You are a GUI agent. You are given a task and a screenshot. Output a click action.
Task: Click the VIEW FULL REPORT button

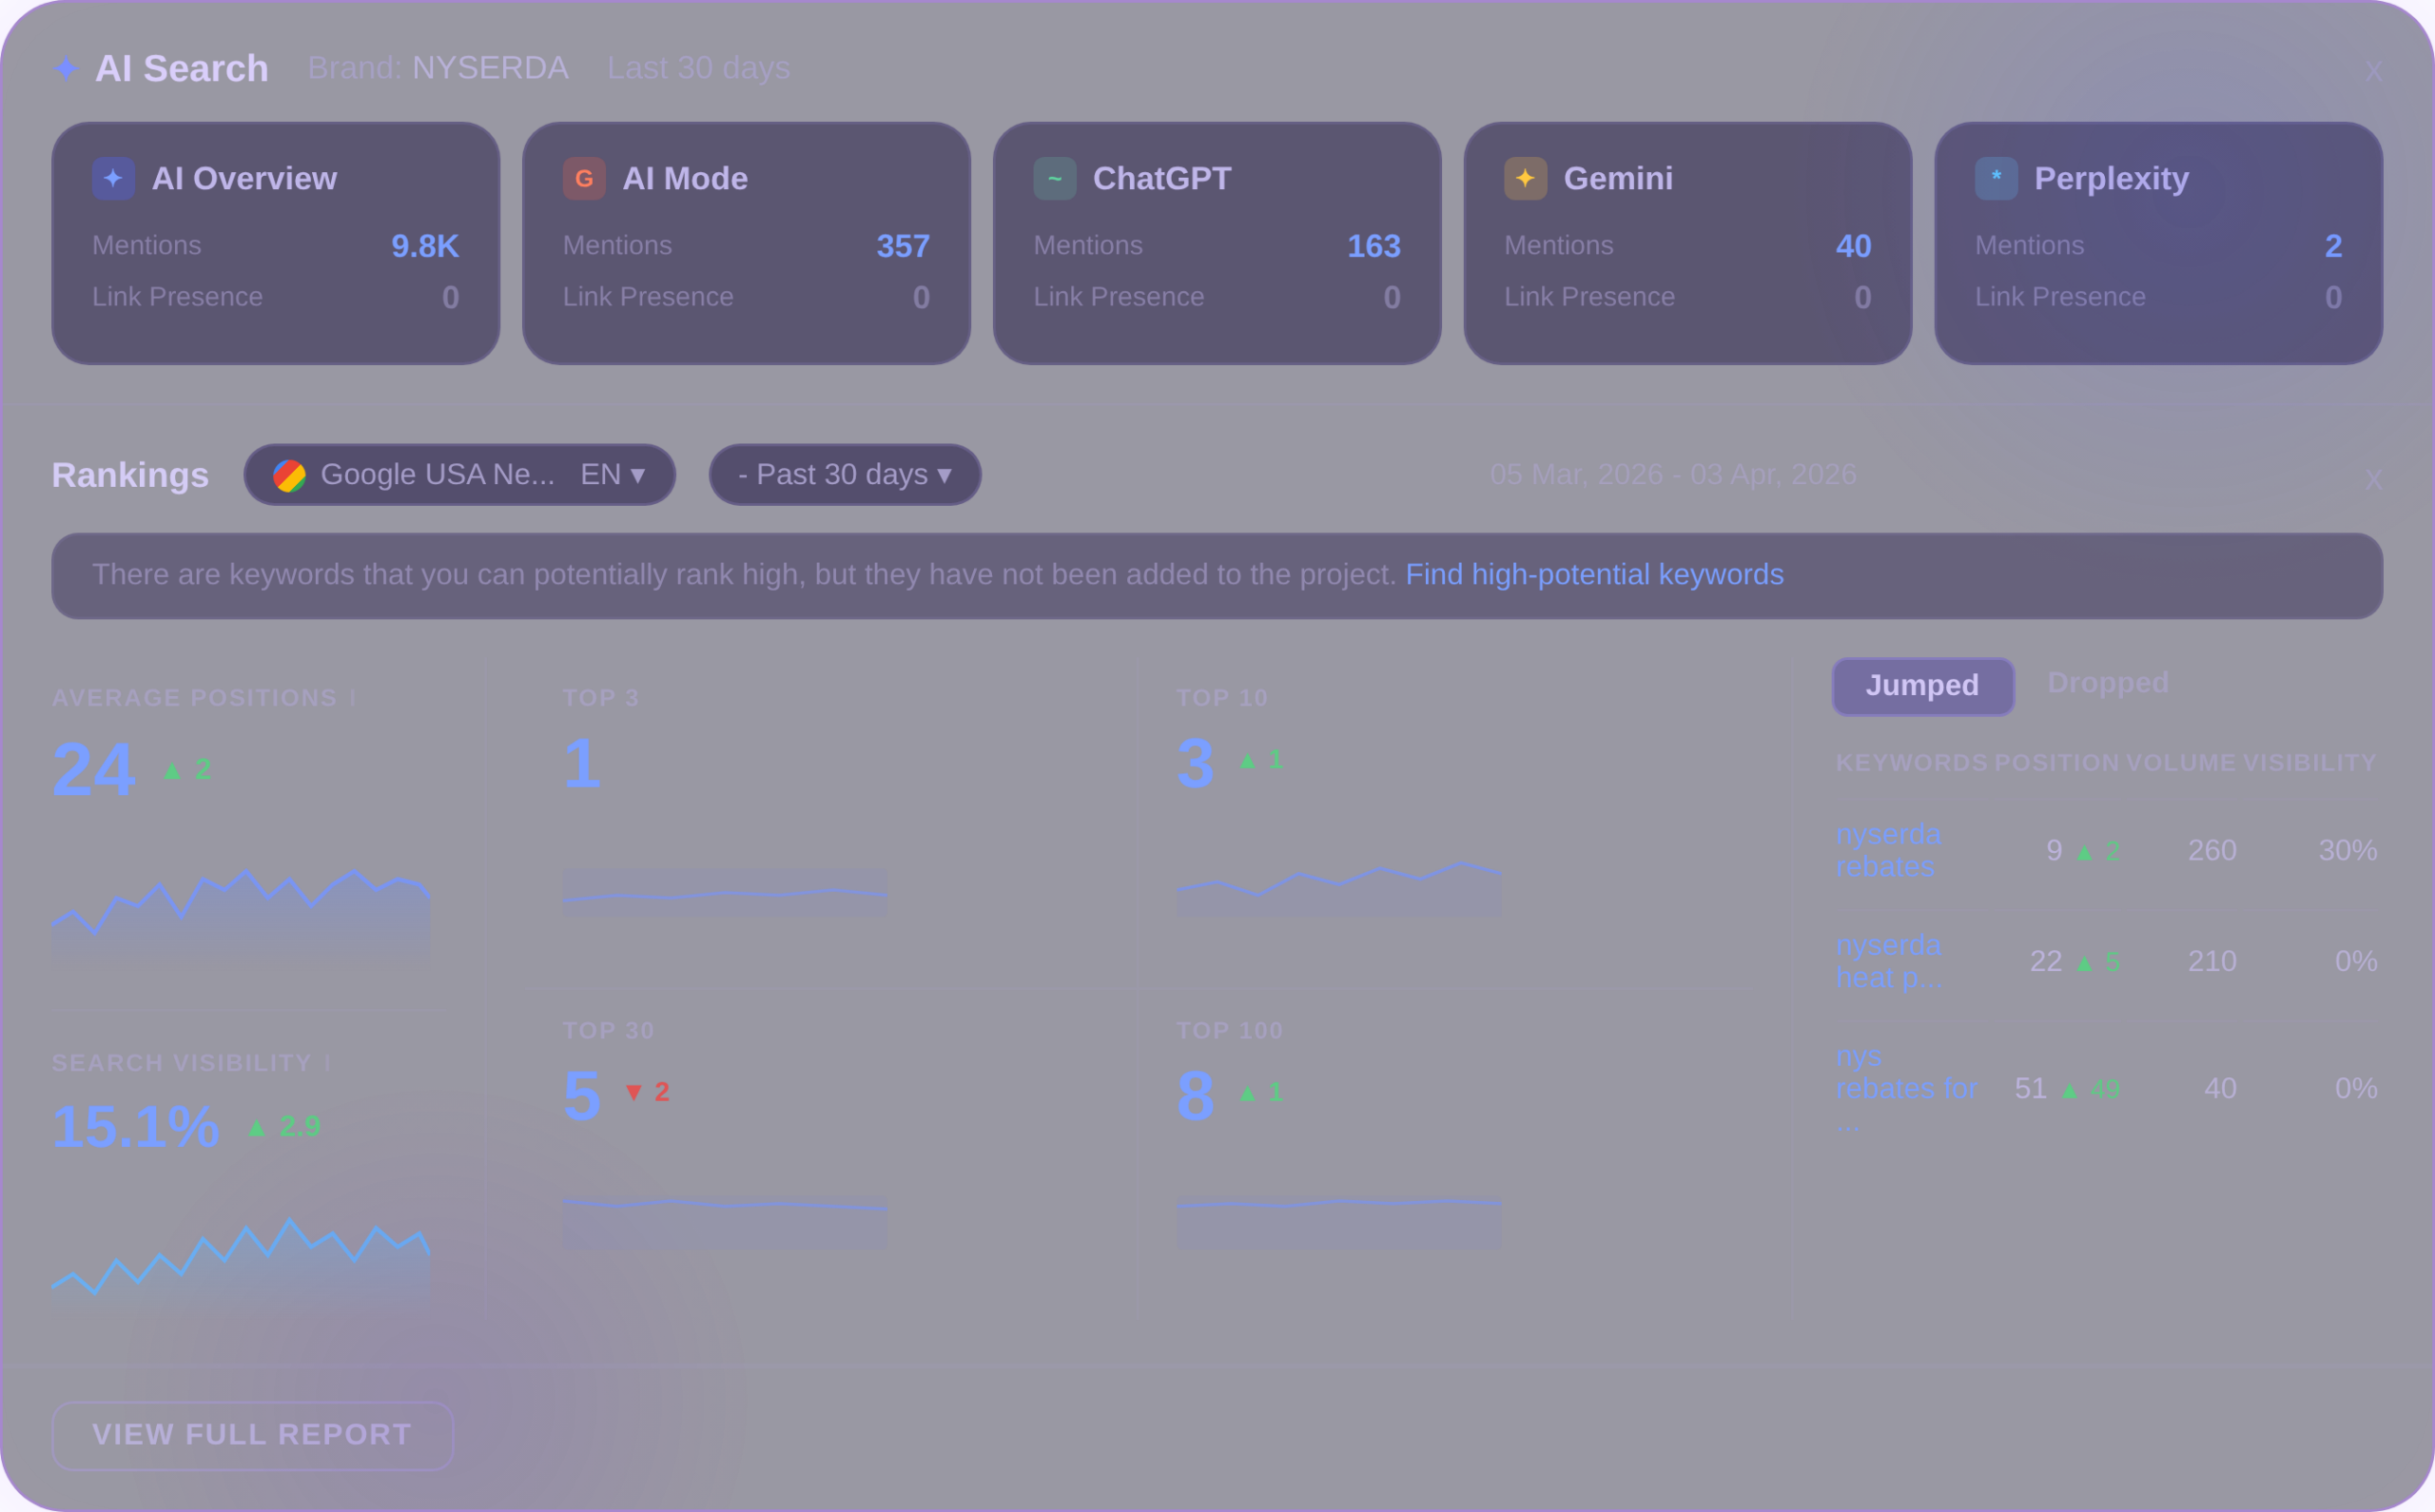point(252,1435)
